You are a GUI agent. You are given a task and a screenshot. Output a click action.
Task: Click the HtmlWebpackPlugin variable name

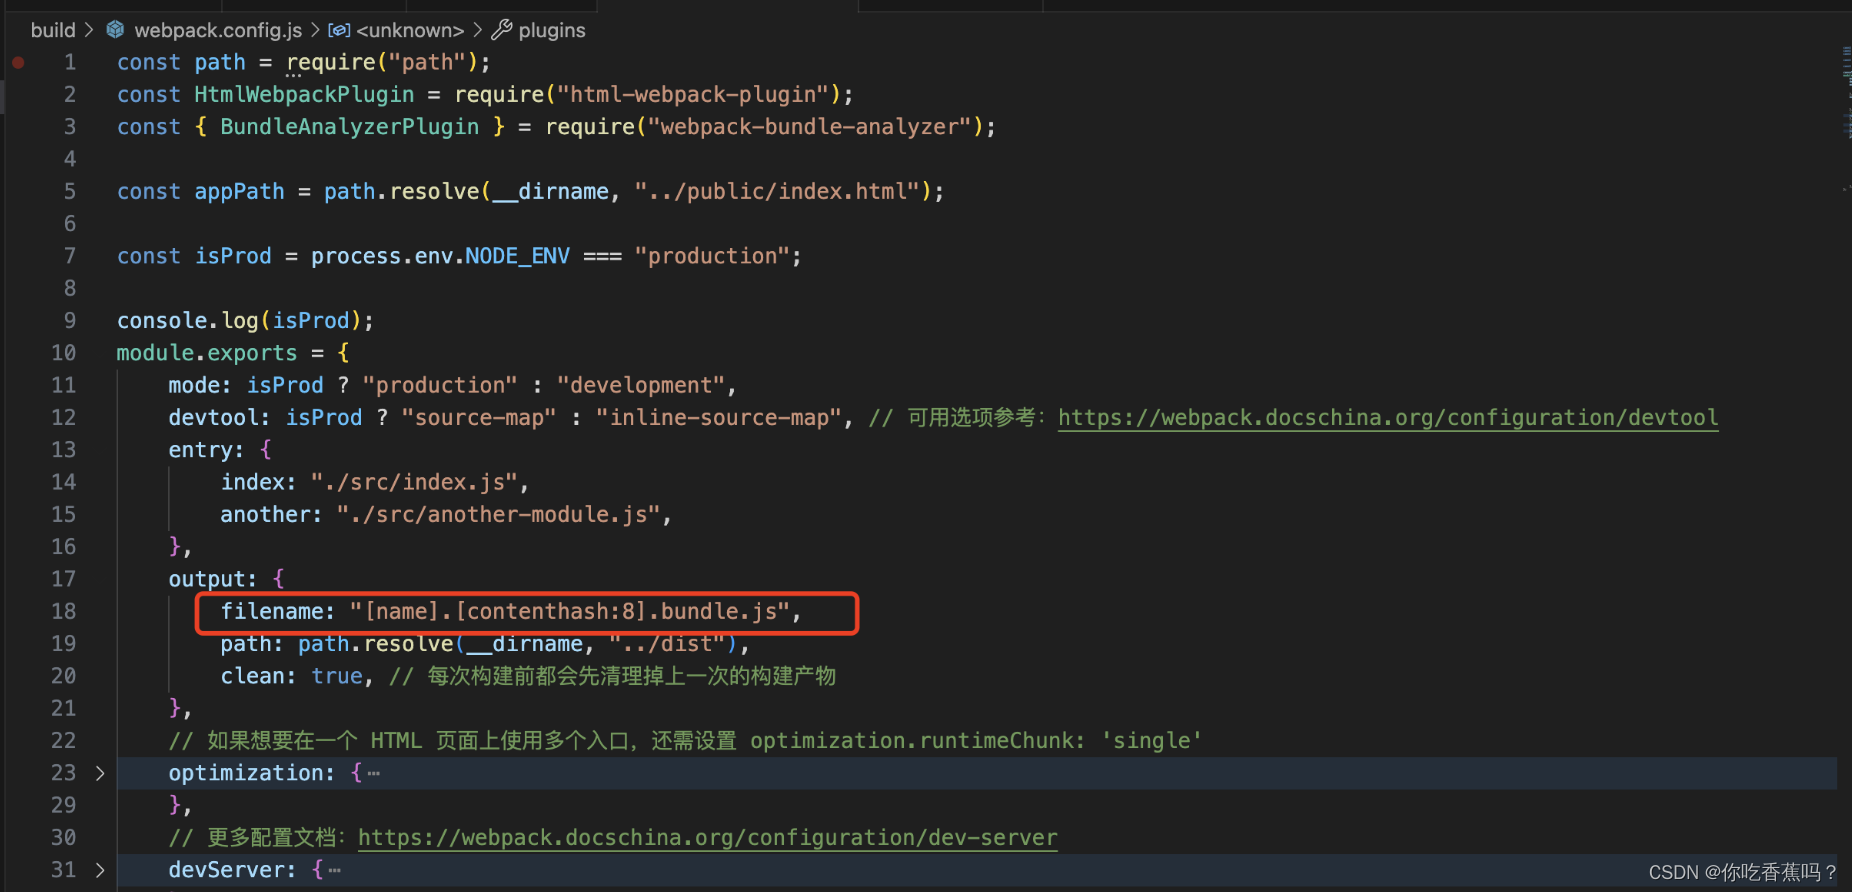coord(304,94)
